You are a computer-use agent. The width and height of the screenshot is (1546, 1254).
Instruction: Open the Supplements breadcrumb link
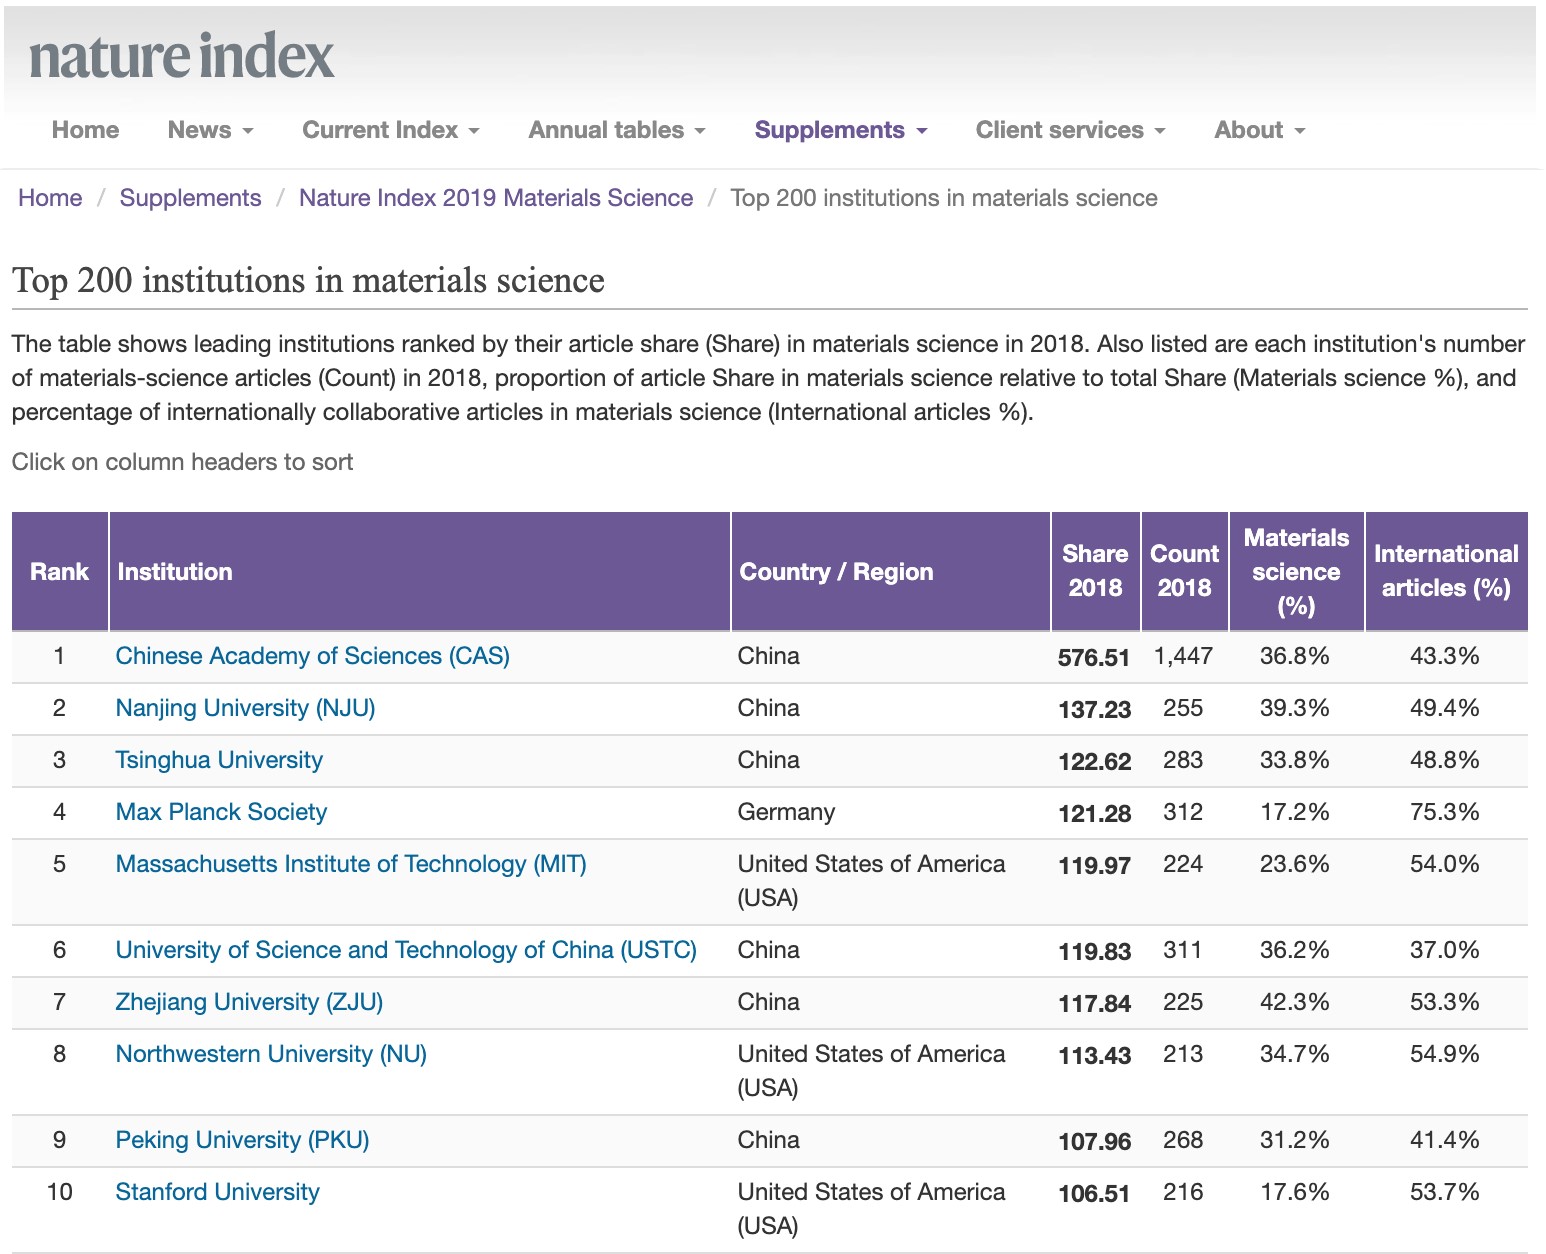(x=190, y=198)
